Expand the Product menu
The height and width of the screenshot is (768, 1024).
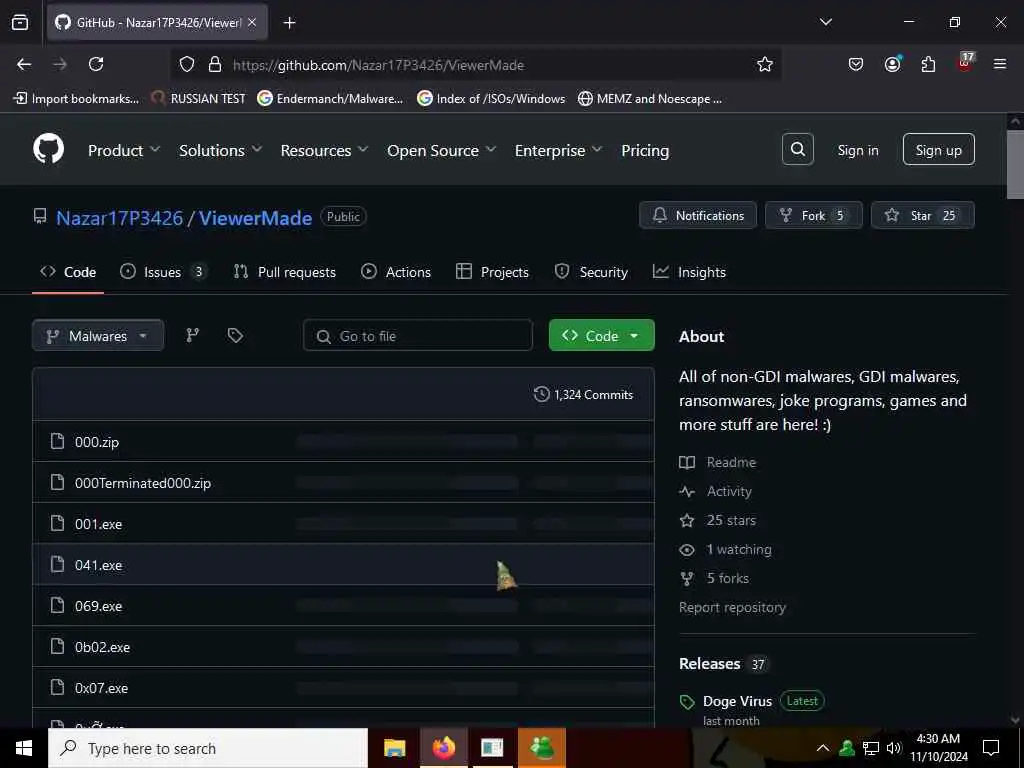tap(124, 150)
